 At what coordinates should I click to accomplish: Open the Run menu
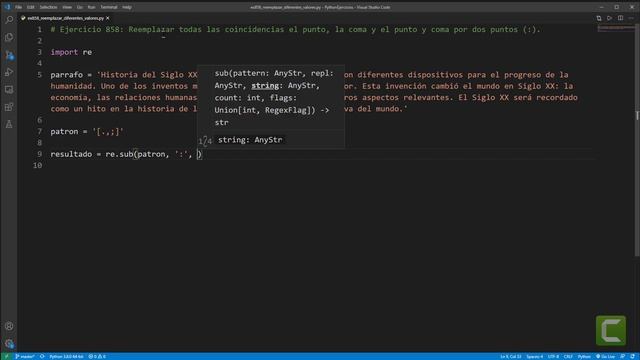91,7
